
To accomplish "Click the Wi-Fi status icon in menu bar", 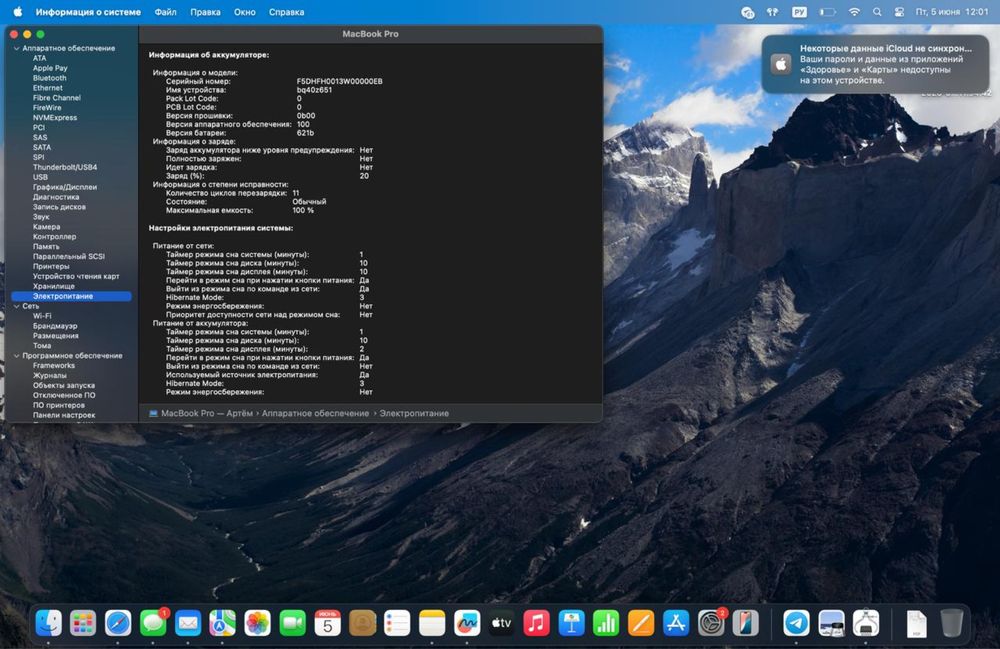I will point(854,11).
